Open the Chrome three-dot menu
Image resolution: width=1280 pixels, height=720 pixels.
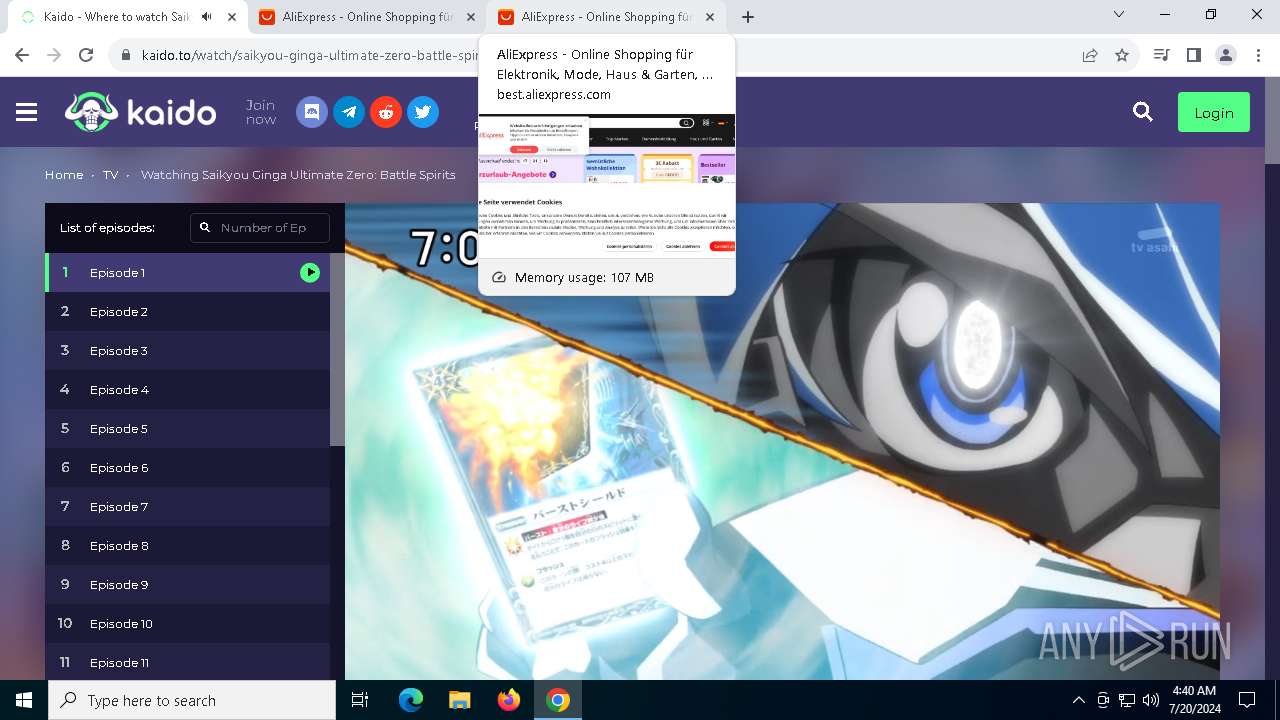[x=1259, y=55]
